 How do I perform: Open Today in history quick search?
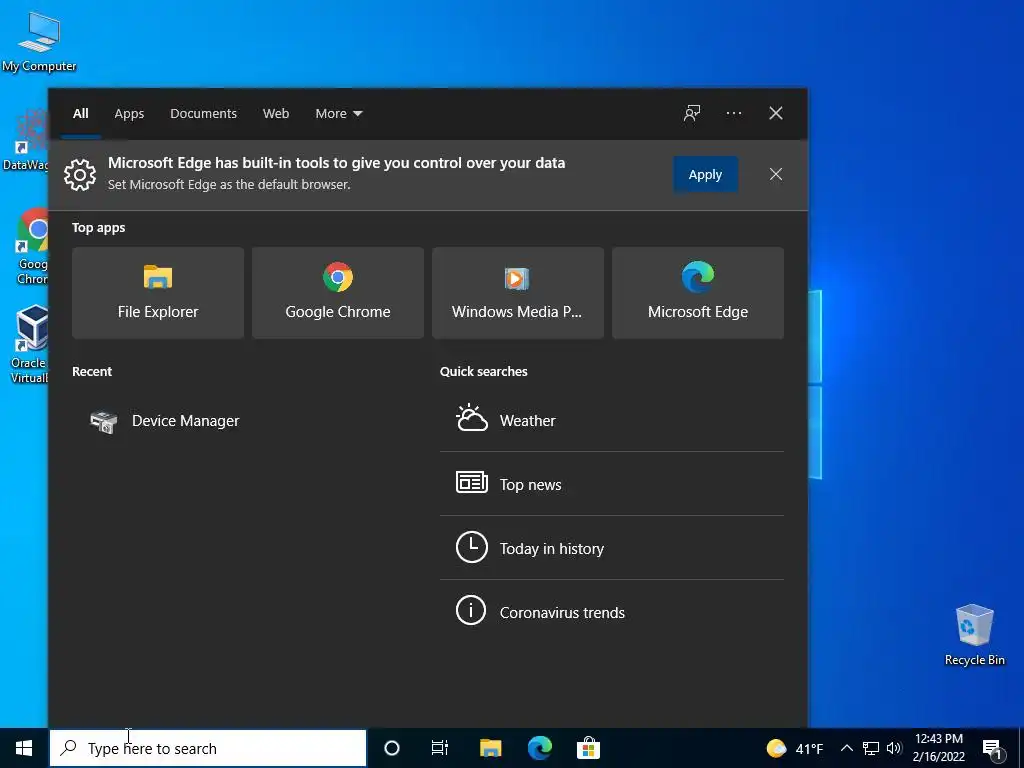(x=611, y=548)
